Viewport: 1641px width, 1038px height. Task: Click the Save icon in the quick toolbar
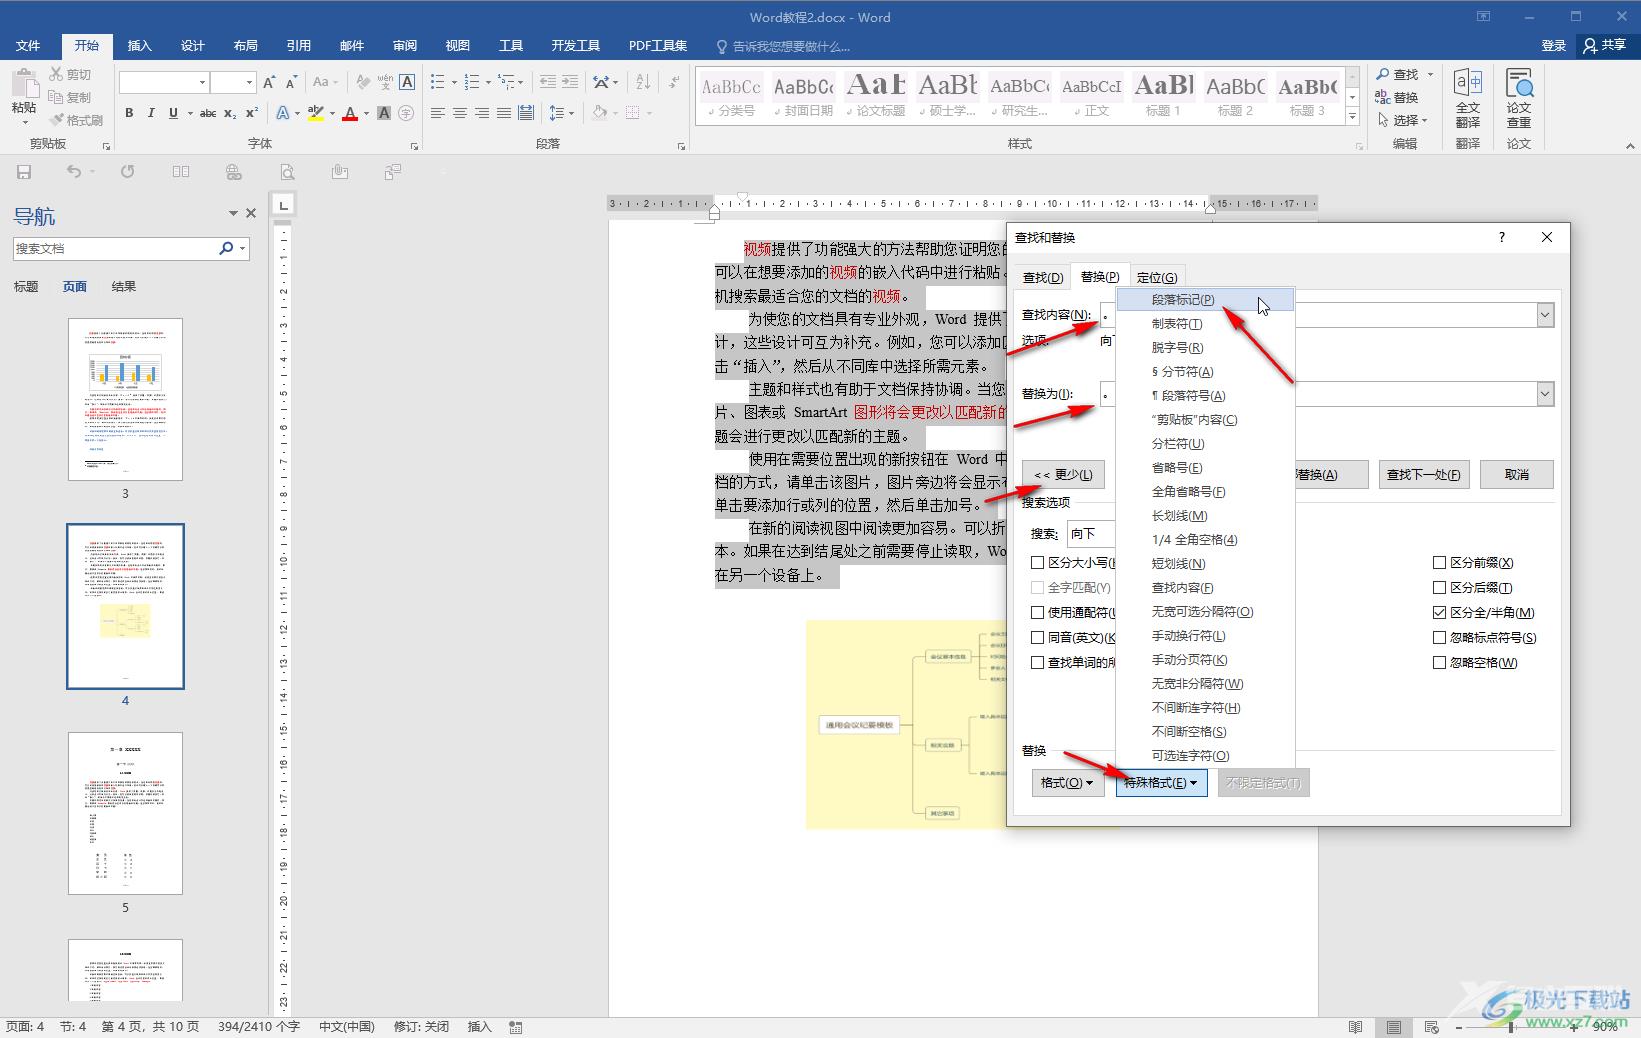pos(24,172)
